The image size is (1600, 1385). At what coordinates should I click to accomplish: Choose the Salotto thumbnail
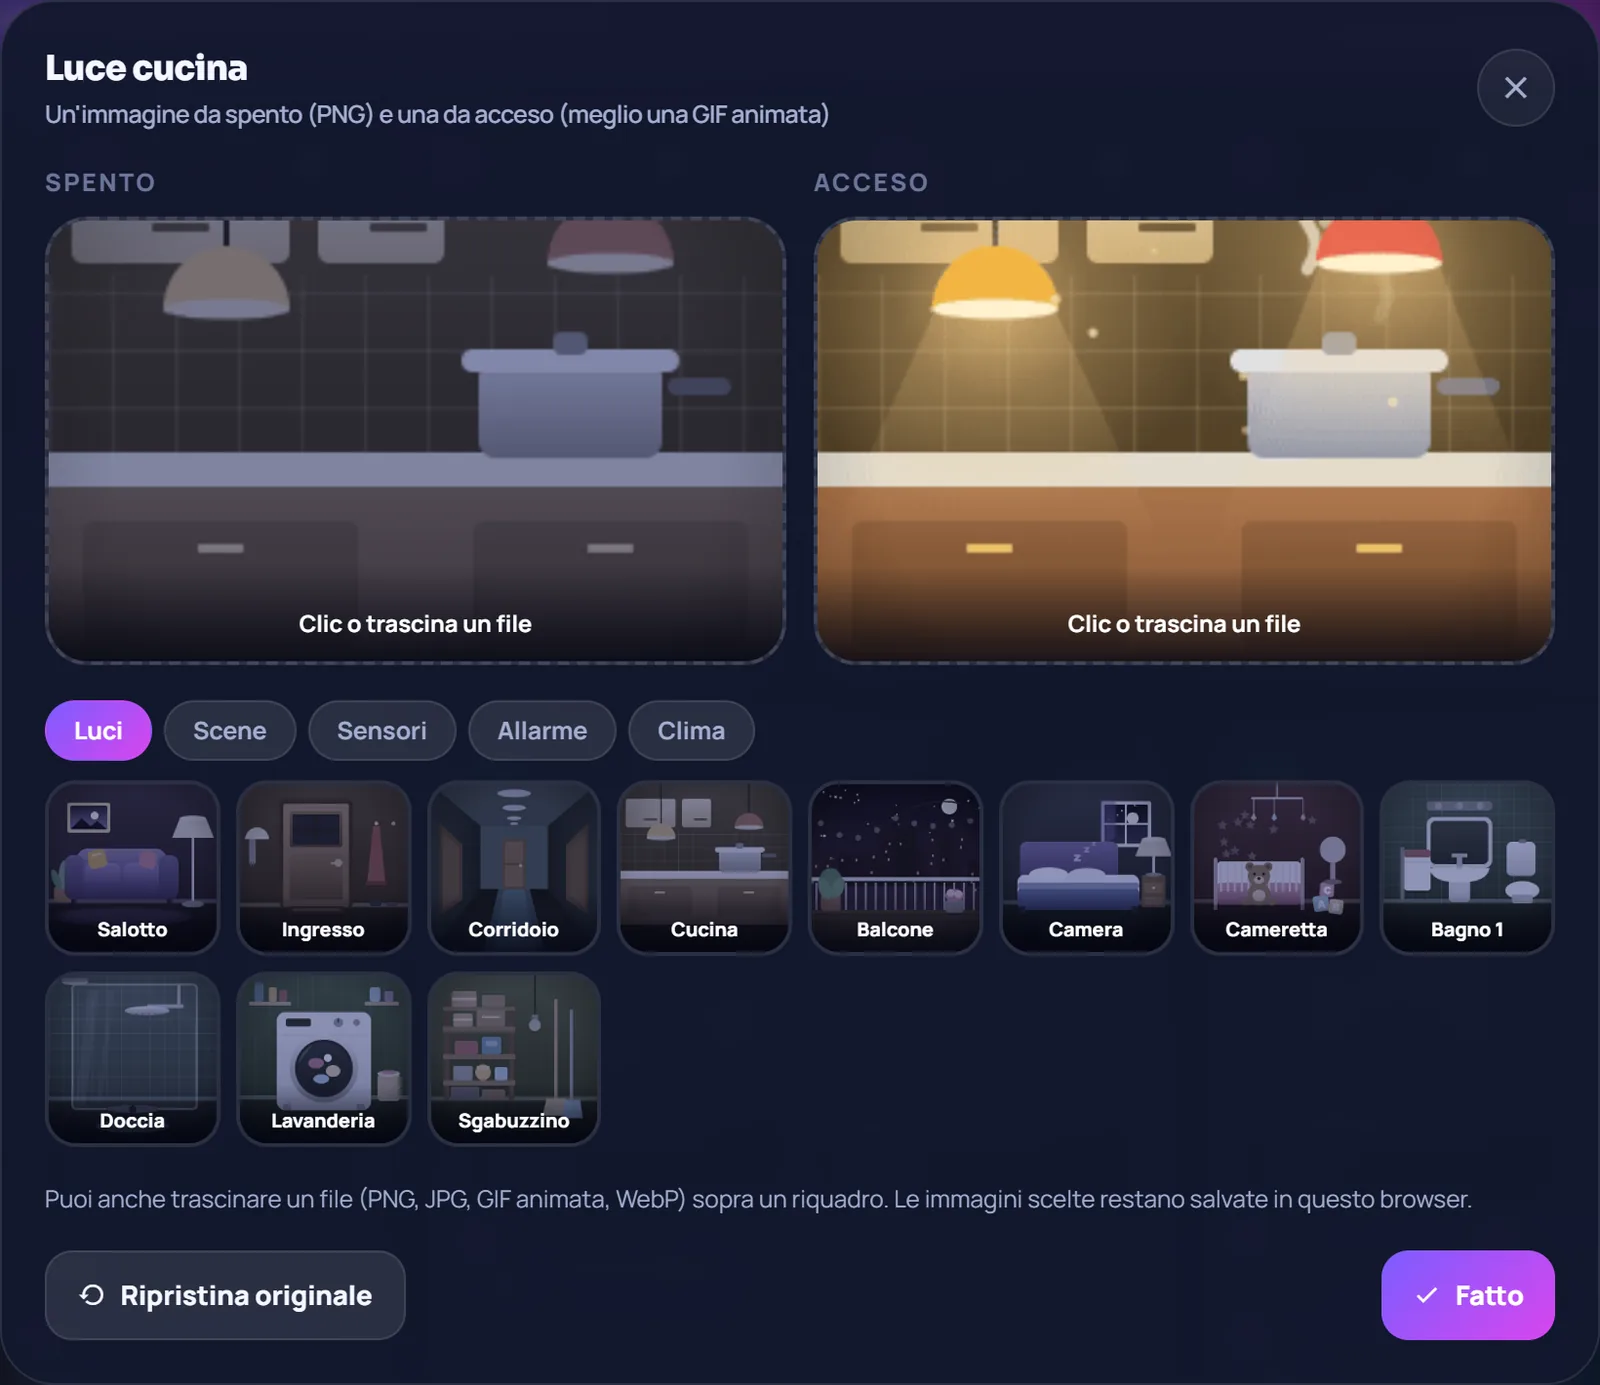pos(132,867)
